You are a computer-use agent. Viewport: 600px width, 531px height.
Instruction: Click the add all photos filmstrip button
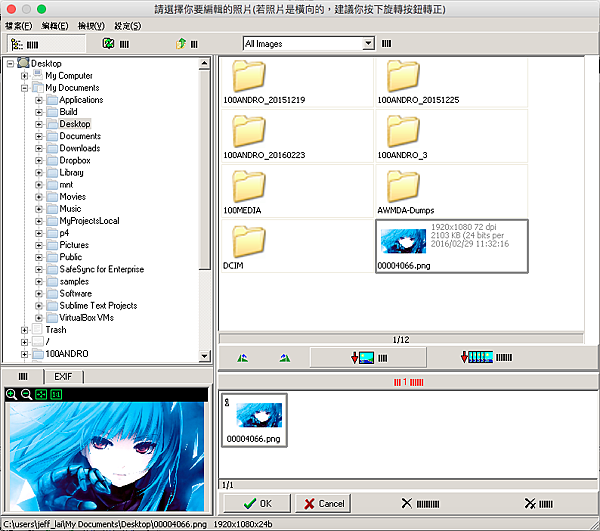486,357
